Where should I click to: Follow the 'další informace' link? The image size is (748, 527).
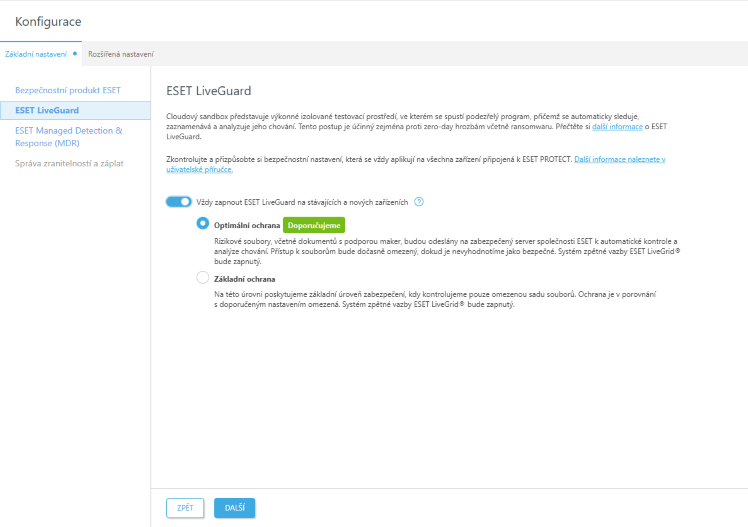[x=617, y=126]
